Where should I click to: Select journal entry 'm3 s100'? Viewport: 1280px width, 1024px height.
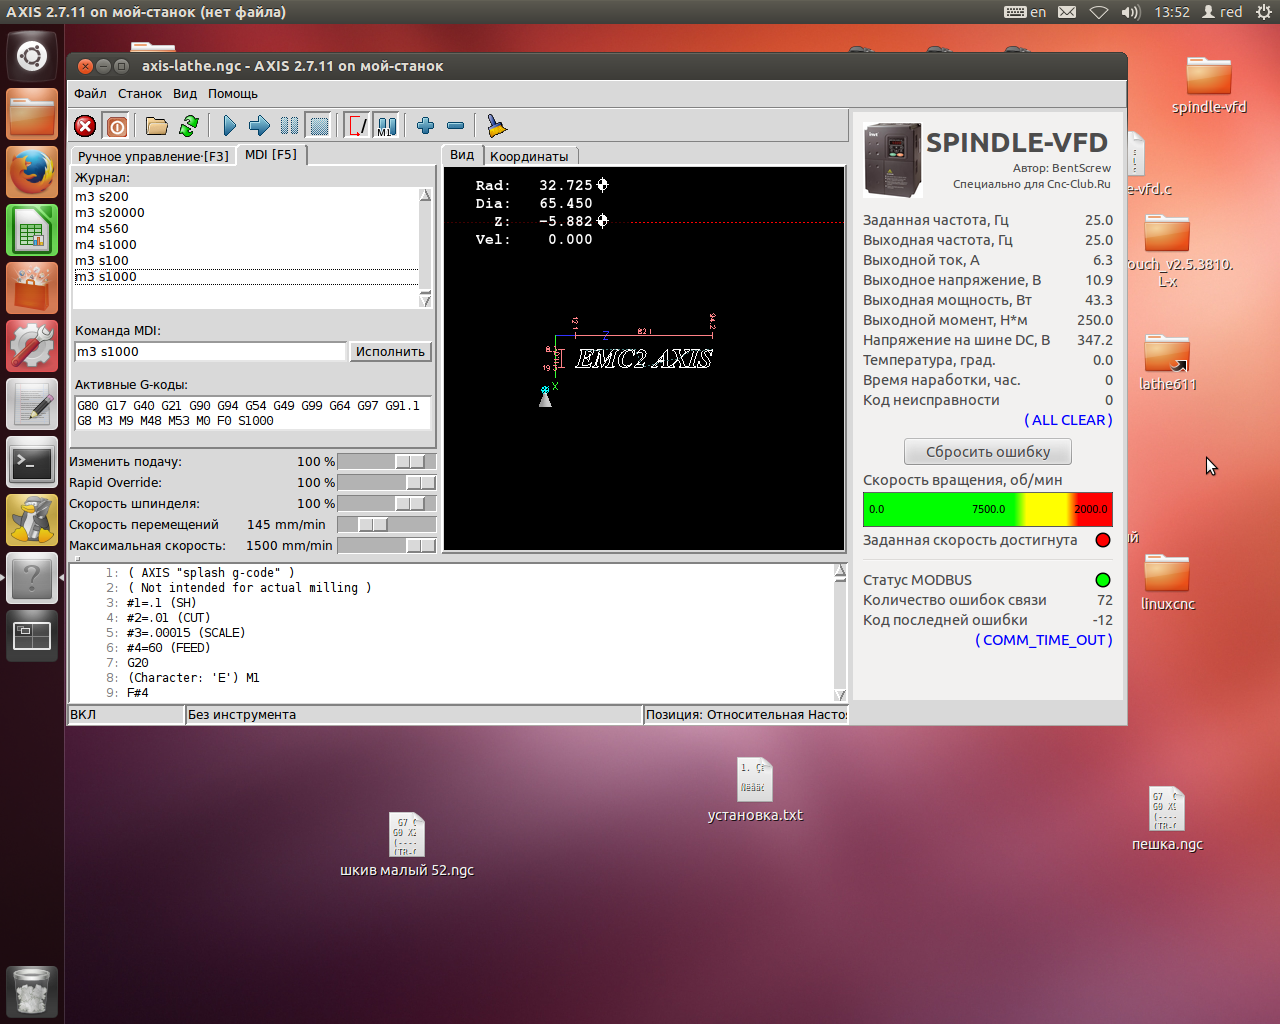[246, 261]
